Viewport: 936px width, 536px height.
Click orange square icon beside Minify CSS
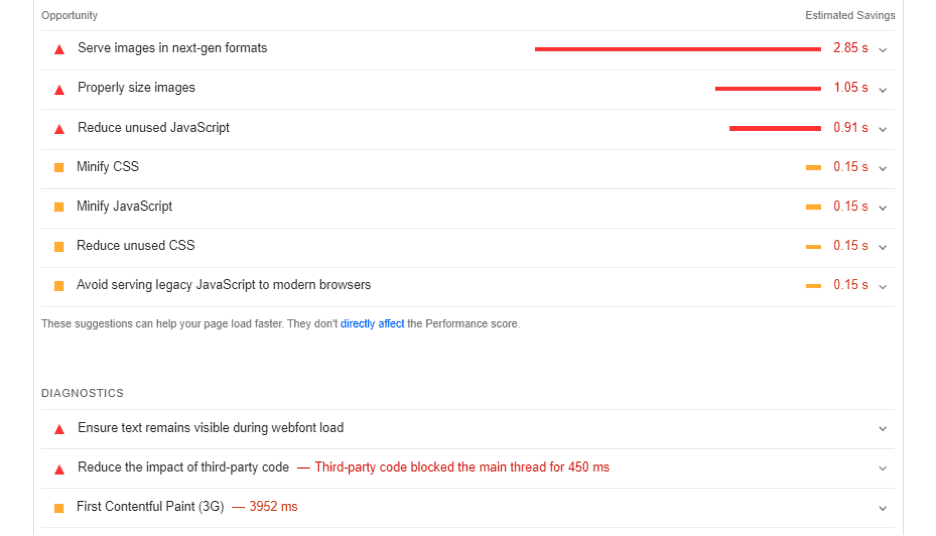point(59,168)
